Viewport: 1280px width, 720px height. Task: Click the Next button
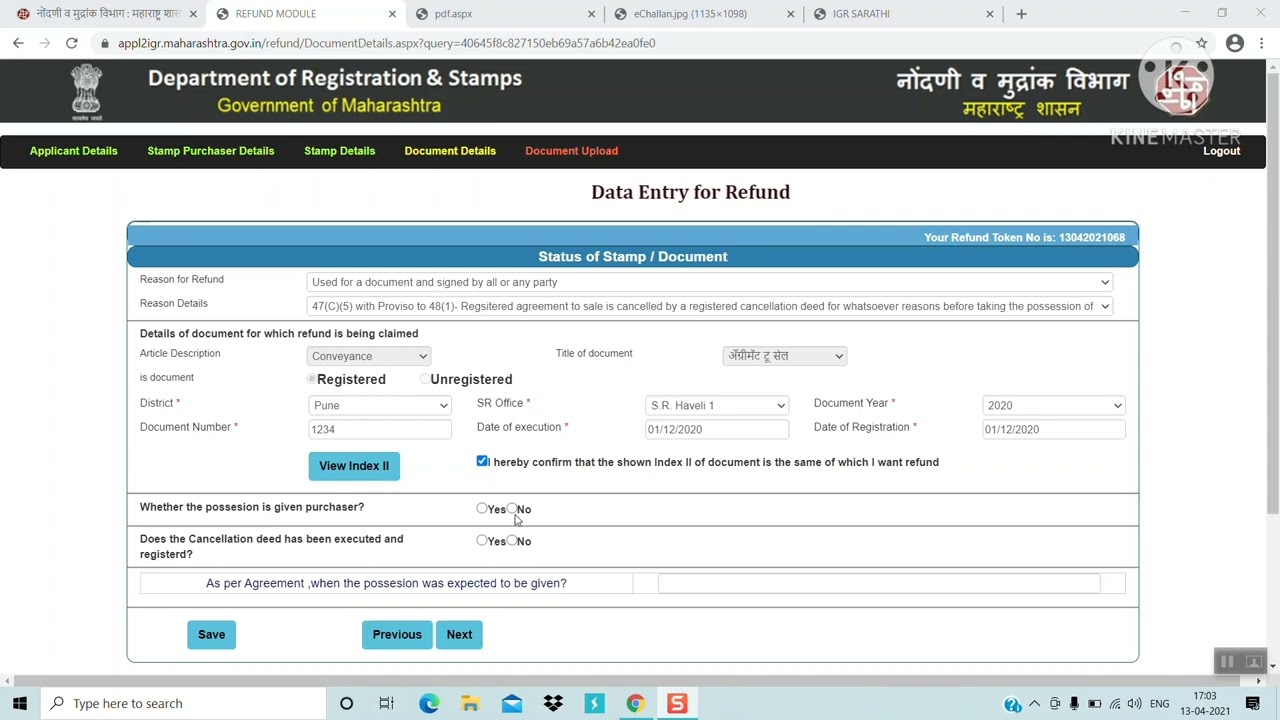point(459,634)
